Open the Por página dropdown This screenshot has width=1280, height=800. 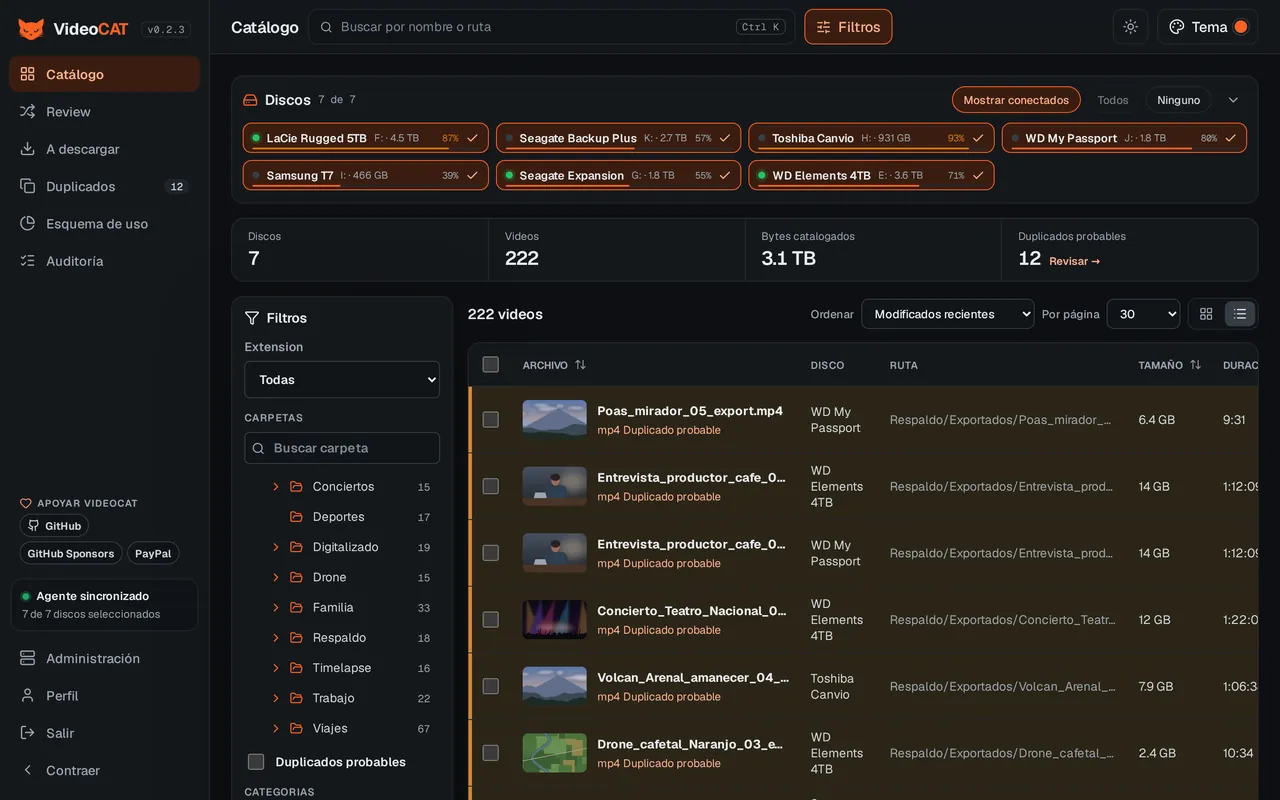click(1143, 314)
